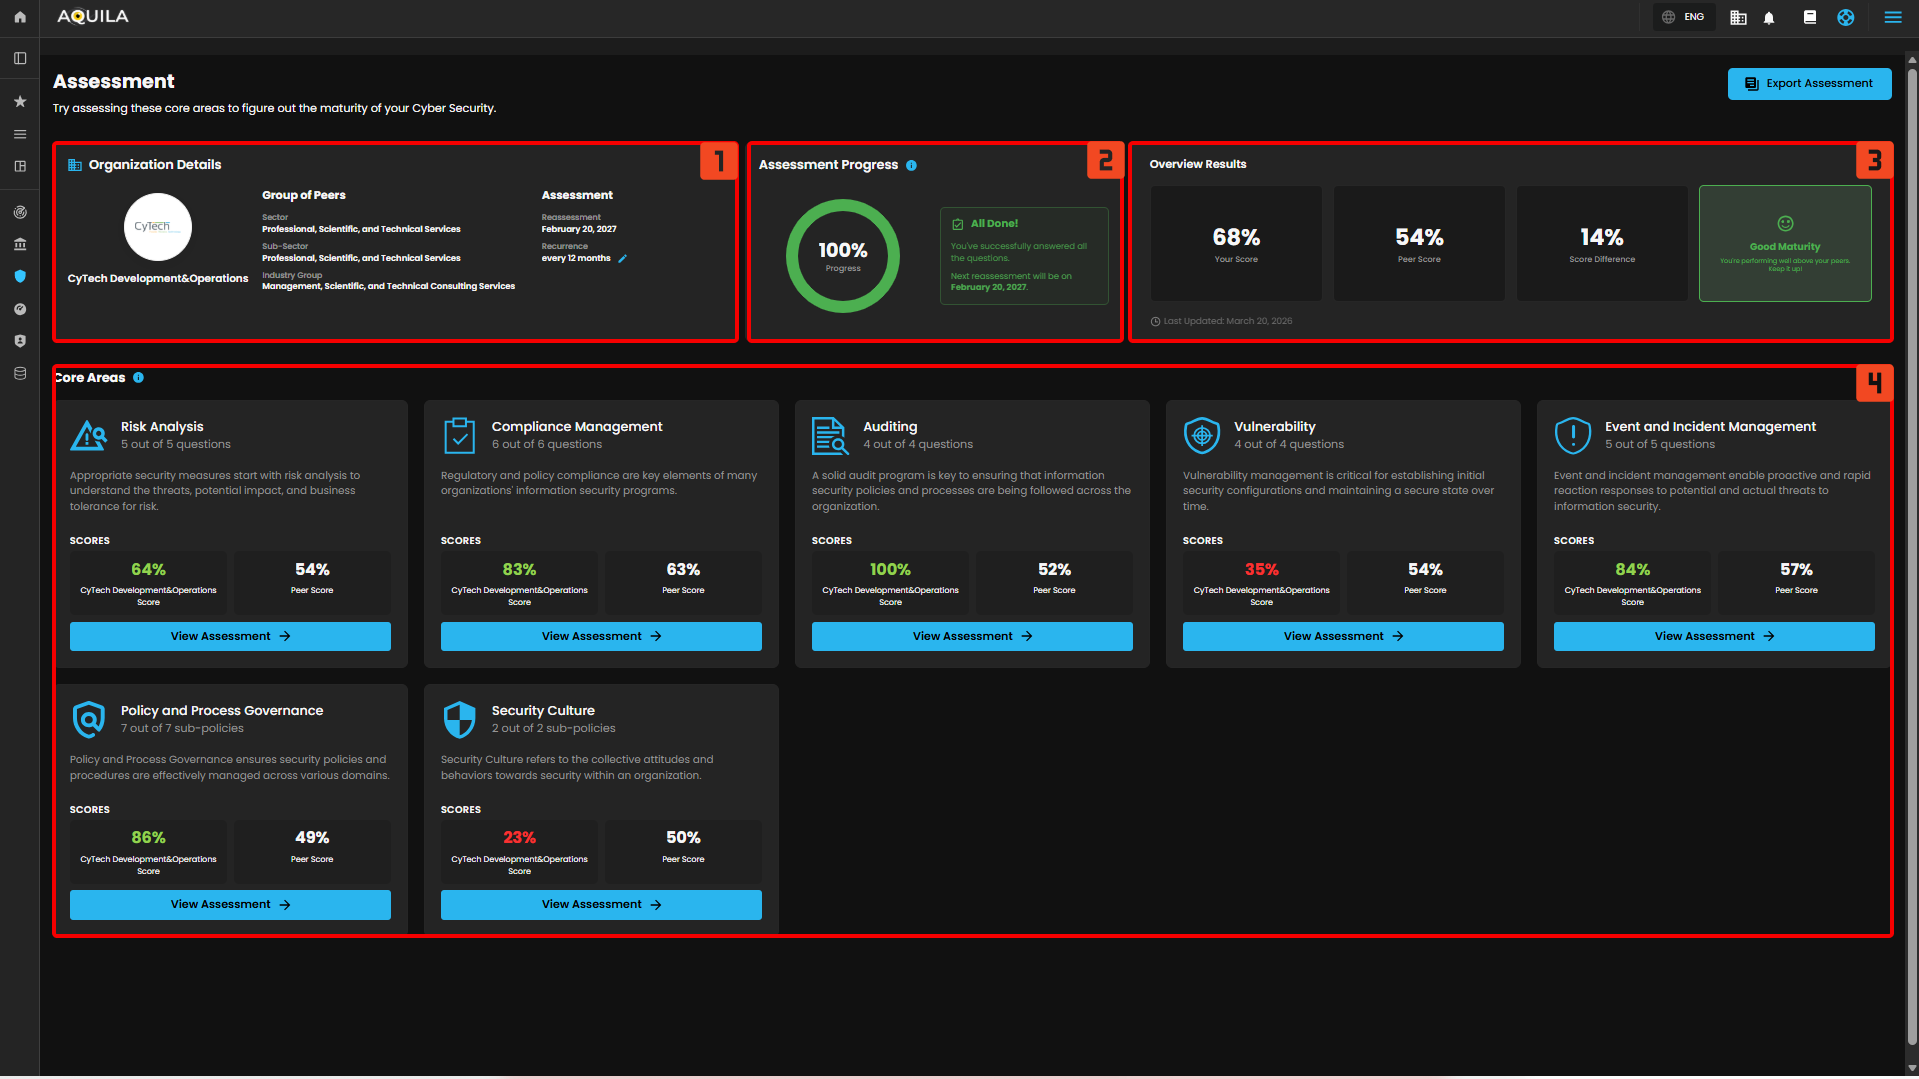Open the three-line list icon in sidebar

[19, 134]
